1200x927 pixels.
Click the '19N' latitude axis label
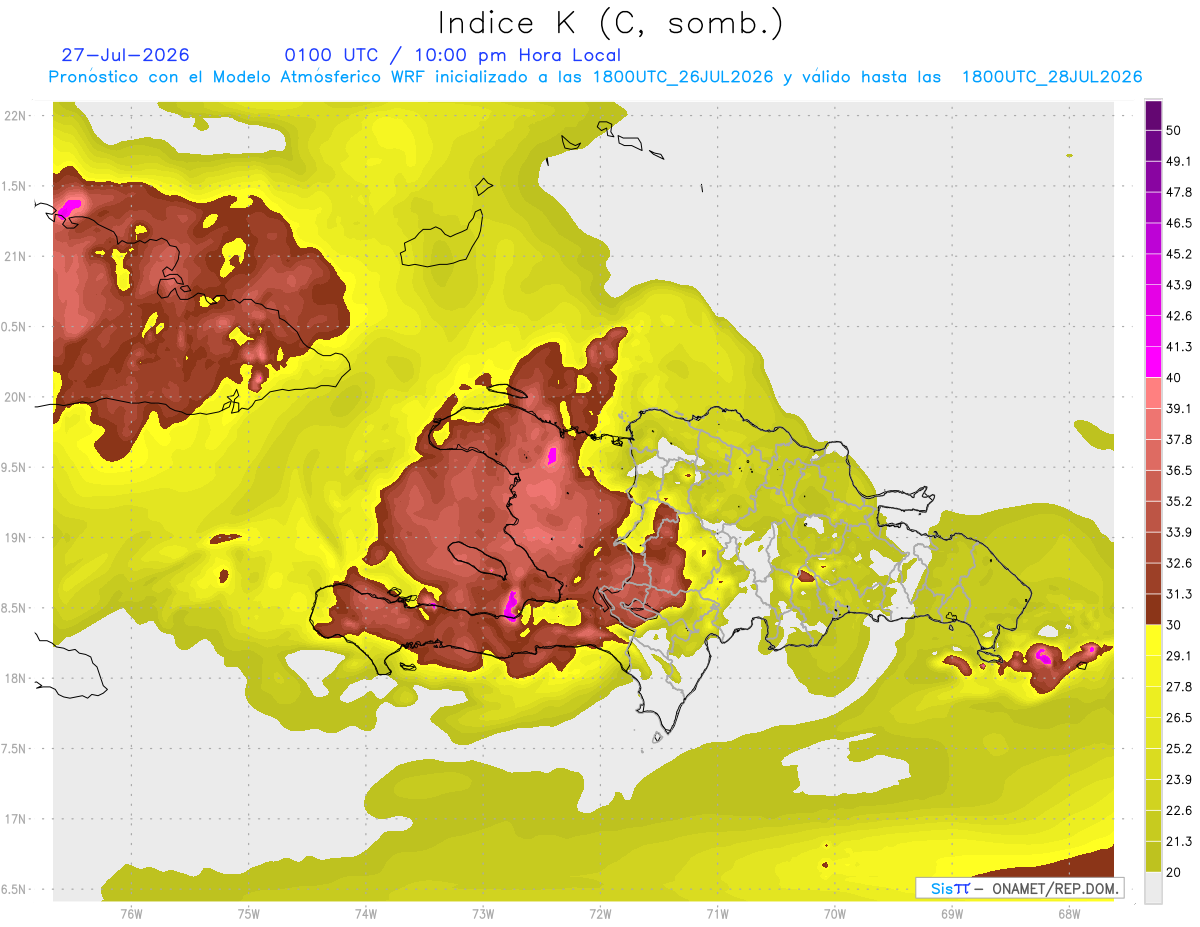coord(14,538)
